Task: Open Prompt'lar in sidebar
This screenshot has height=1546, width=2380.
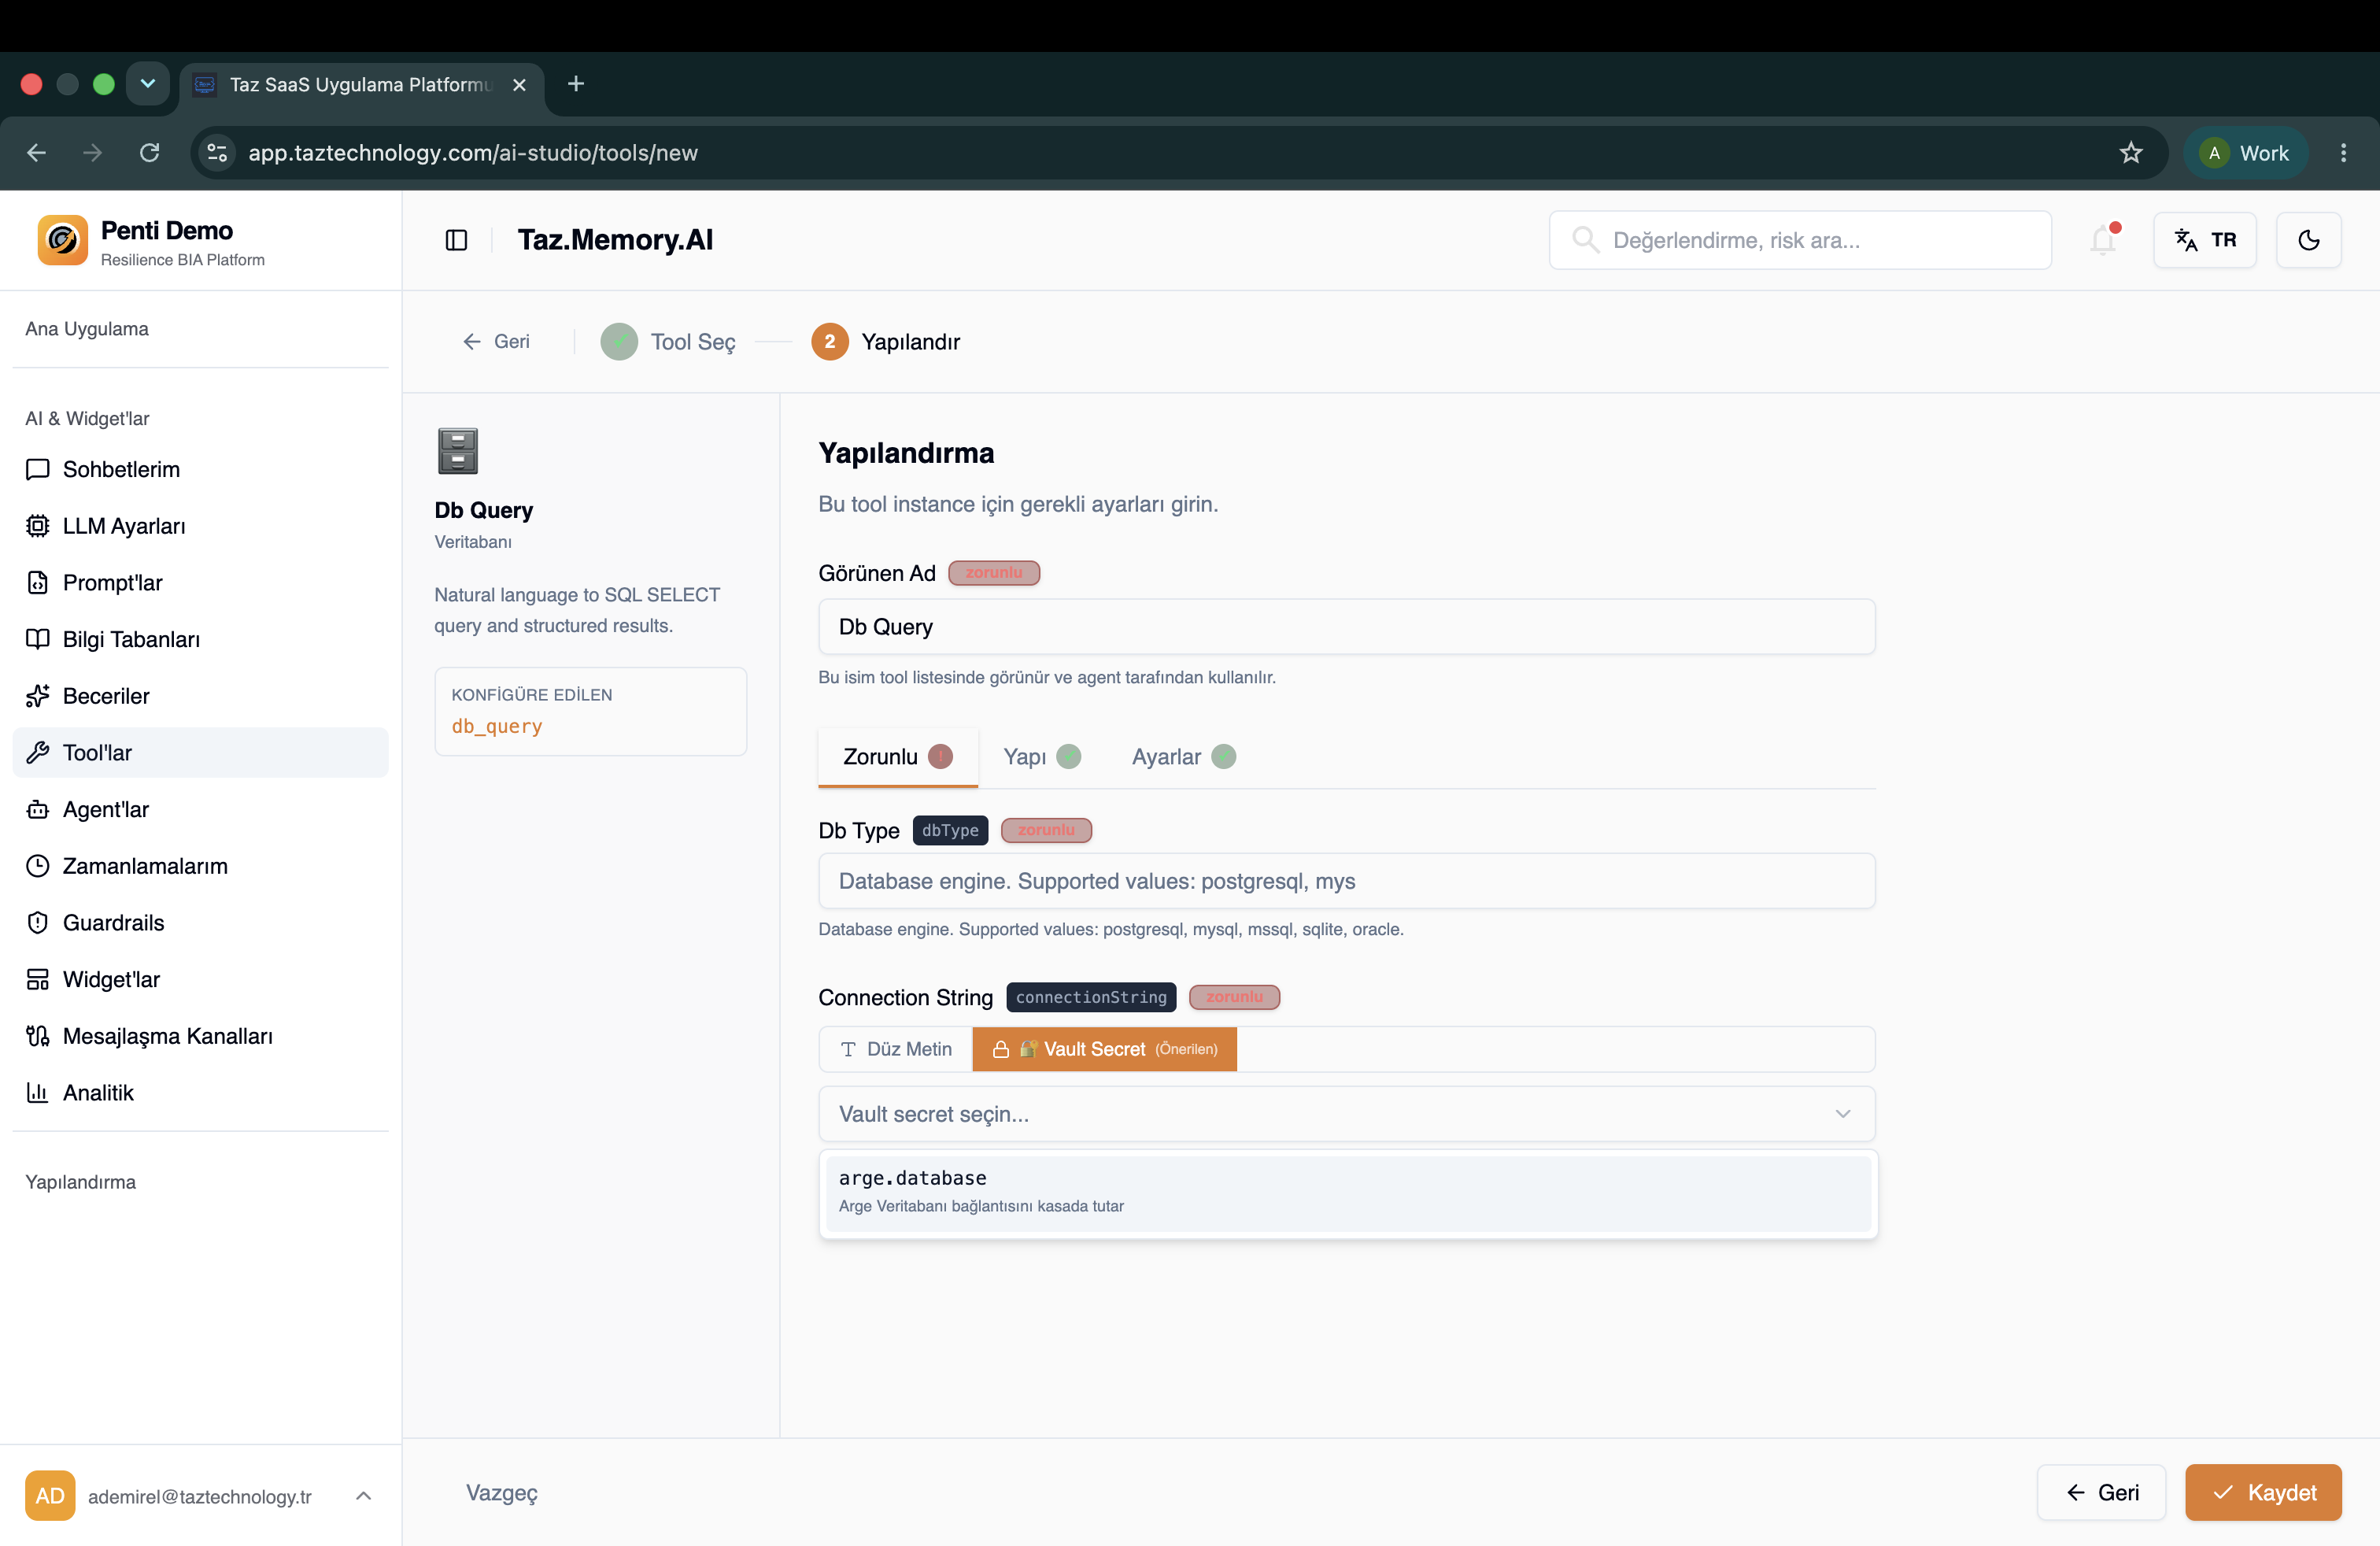Action: (x=200, y=582)
